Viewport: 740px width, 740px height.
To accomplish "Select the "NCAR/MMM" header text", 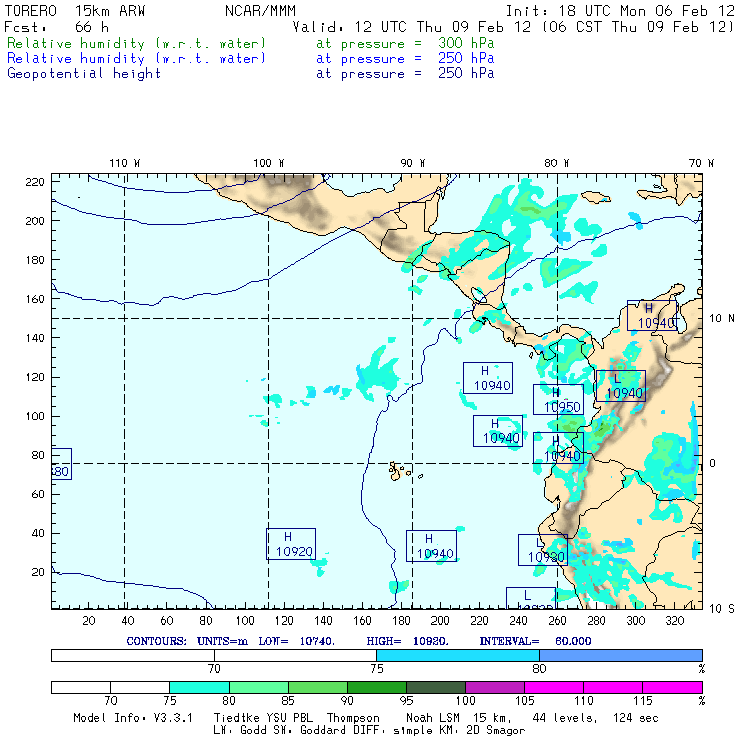I will pos(260,11).
